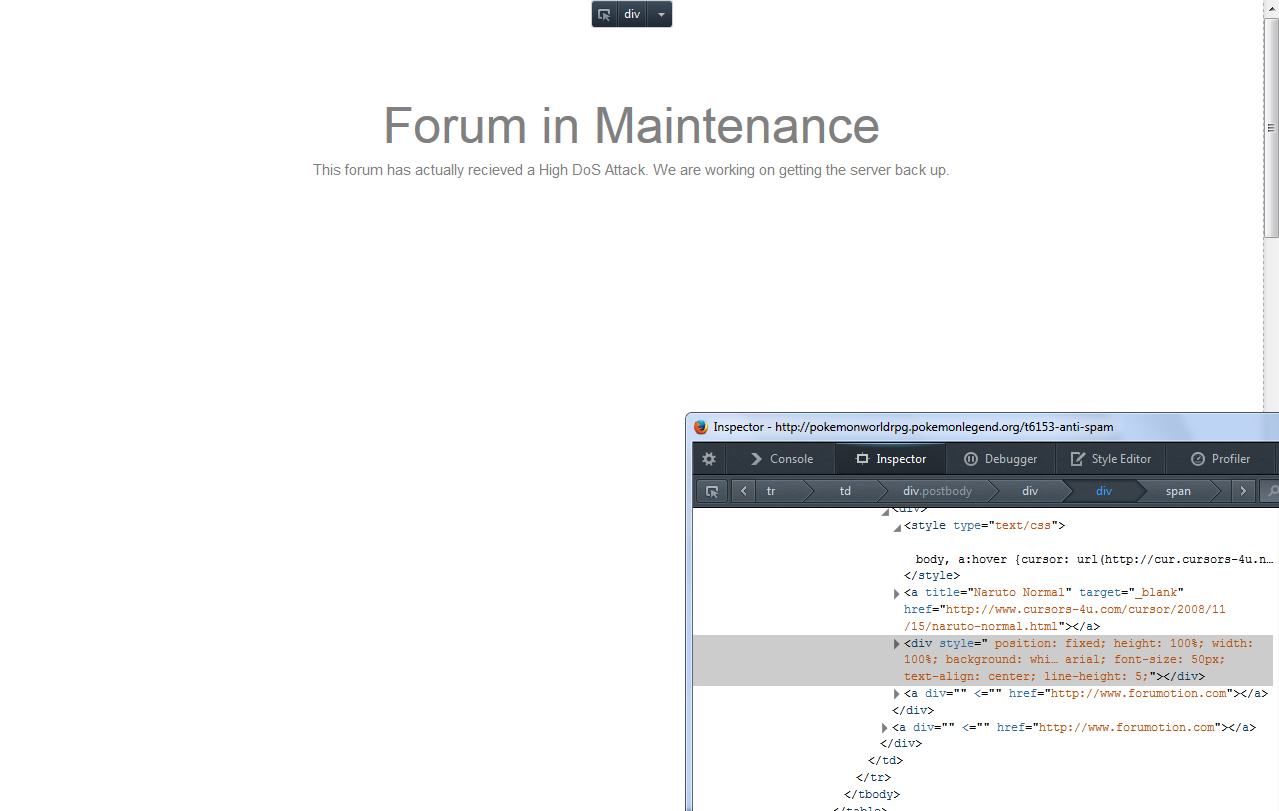
Task: Select the Inspector tab
Action: (891, 459)
